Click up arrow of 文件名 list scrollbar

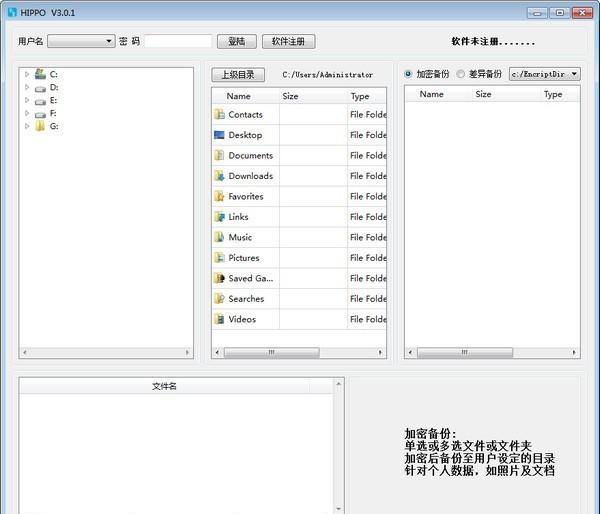tap(339, 383)
